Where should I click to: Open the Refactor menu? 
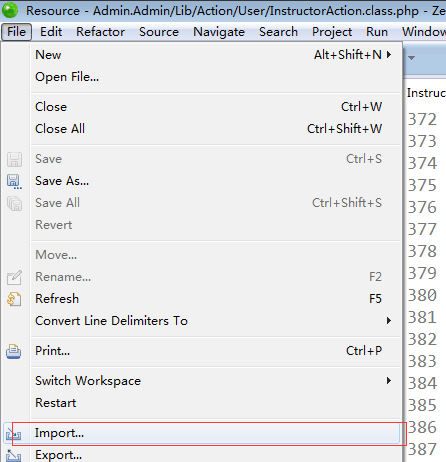[x=101, y=32]
